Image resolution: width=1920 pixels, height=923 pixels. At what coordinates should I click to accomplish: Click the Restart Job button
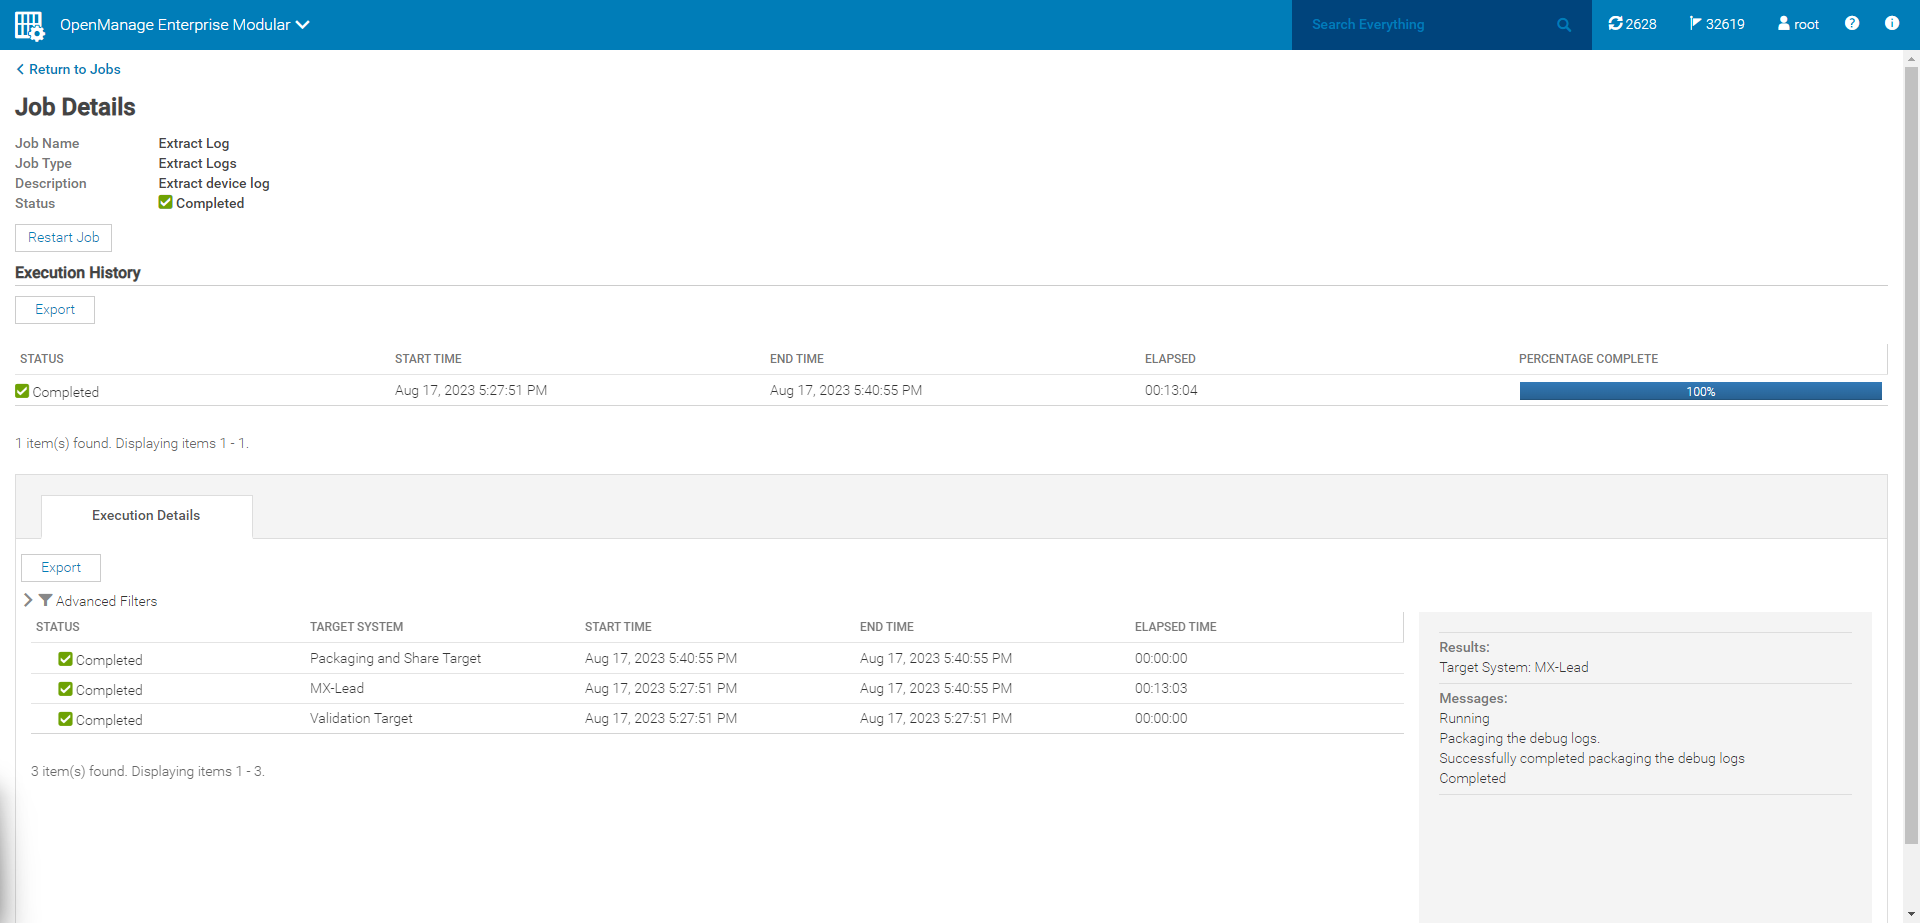63,237
